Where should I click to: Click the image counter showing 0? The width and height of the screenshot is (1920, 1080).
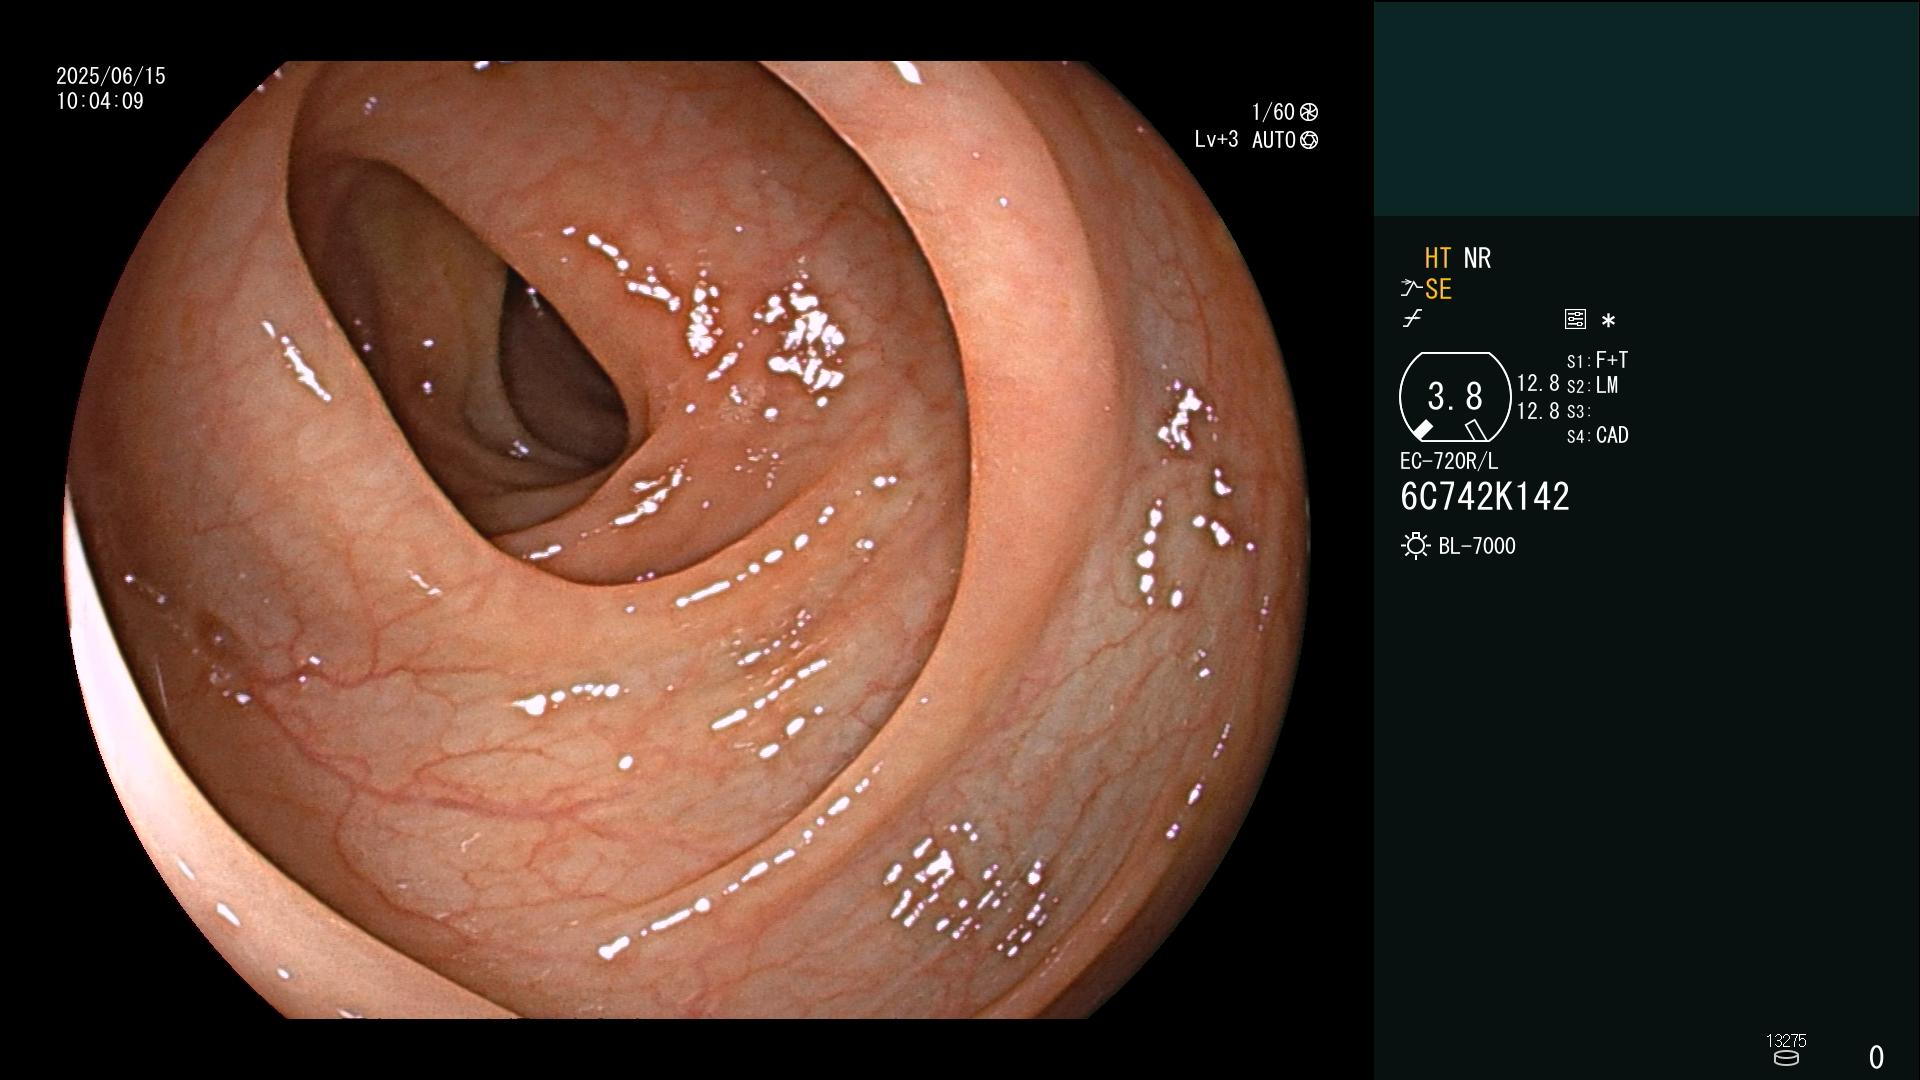click(1877, 1057)
